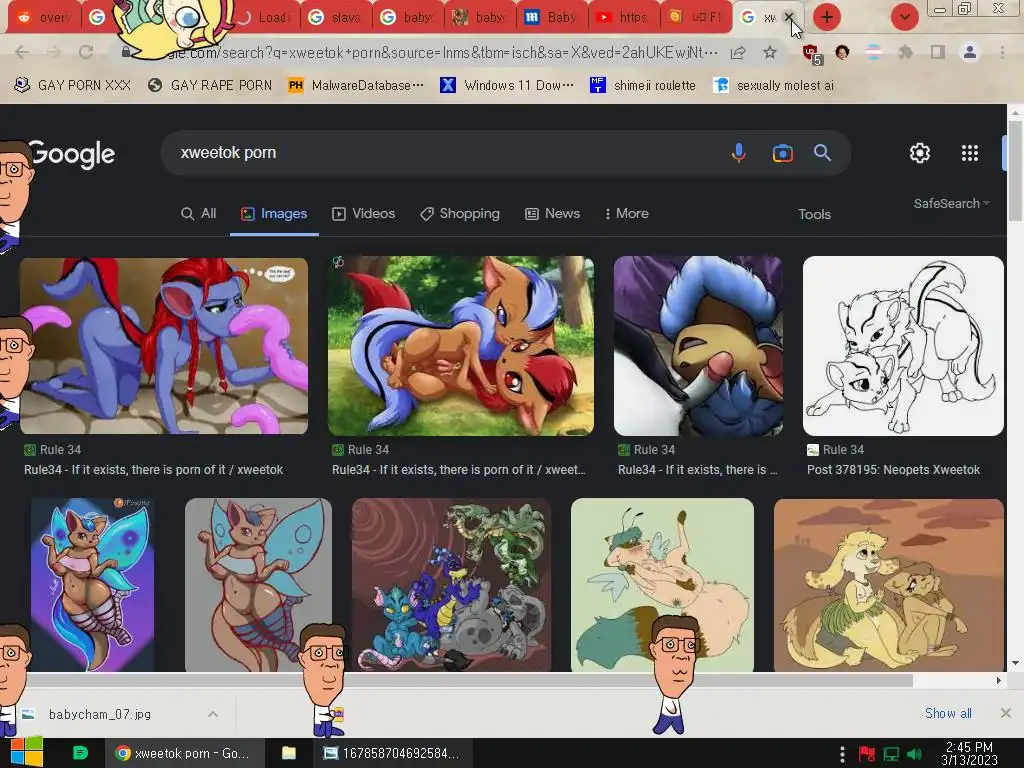Open a new tab with the plus button
Viewport: 1024px width, 768px height.
click(827, 17)
